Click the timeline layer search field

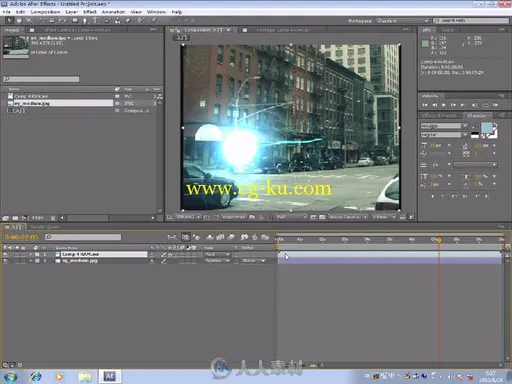point(83,237)
